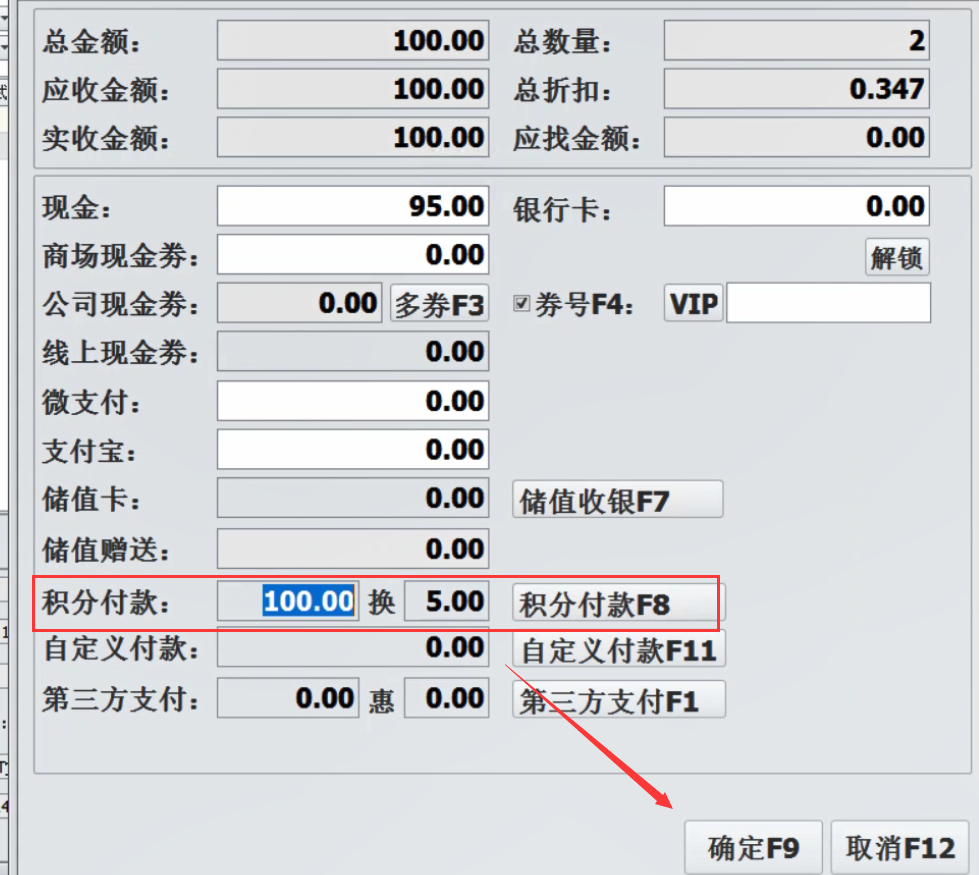
Task: Open 自定义付款F11 custom payment
Action: click(619, 650)
